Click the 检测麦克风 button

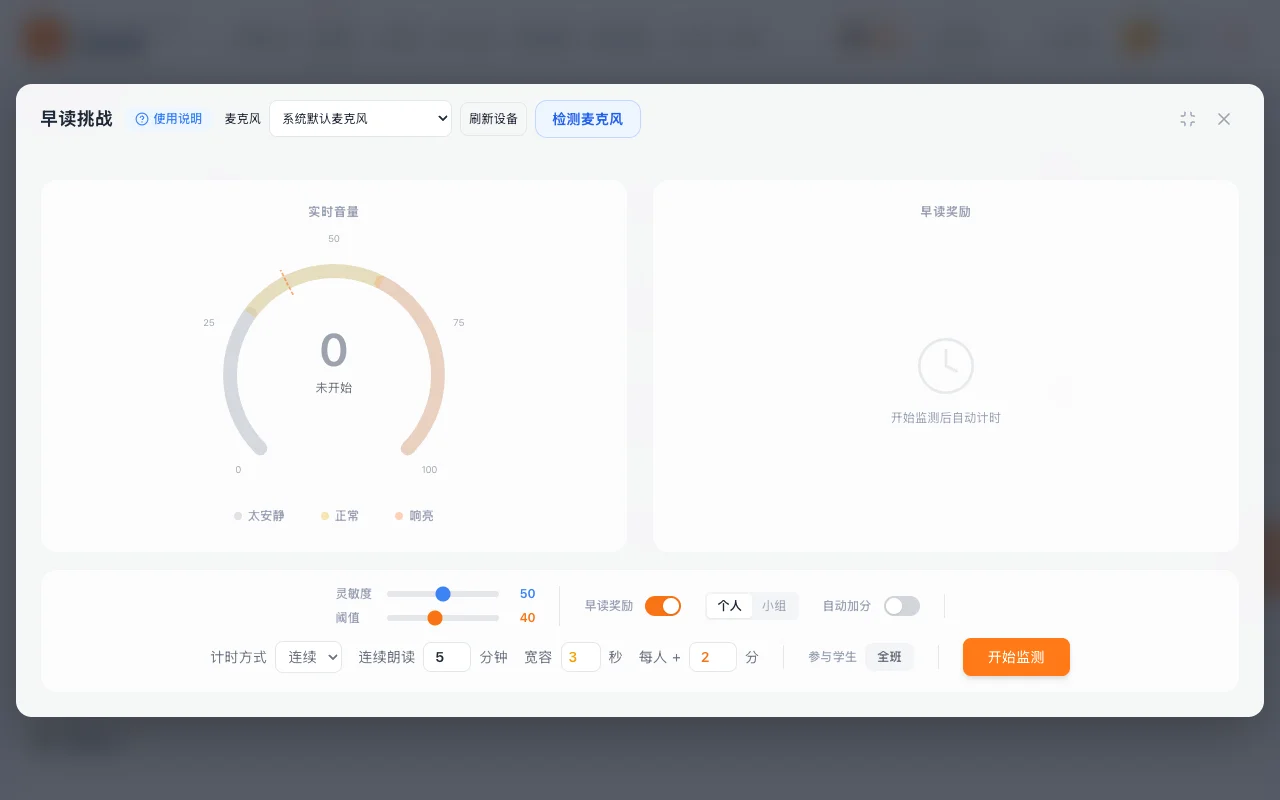coord(588,119)
